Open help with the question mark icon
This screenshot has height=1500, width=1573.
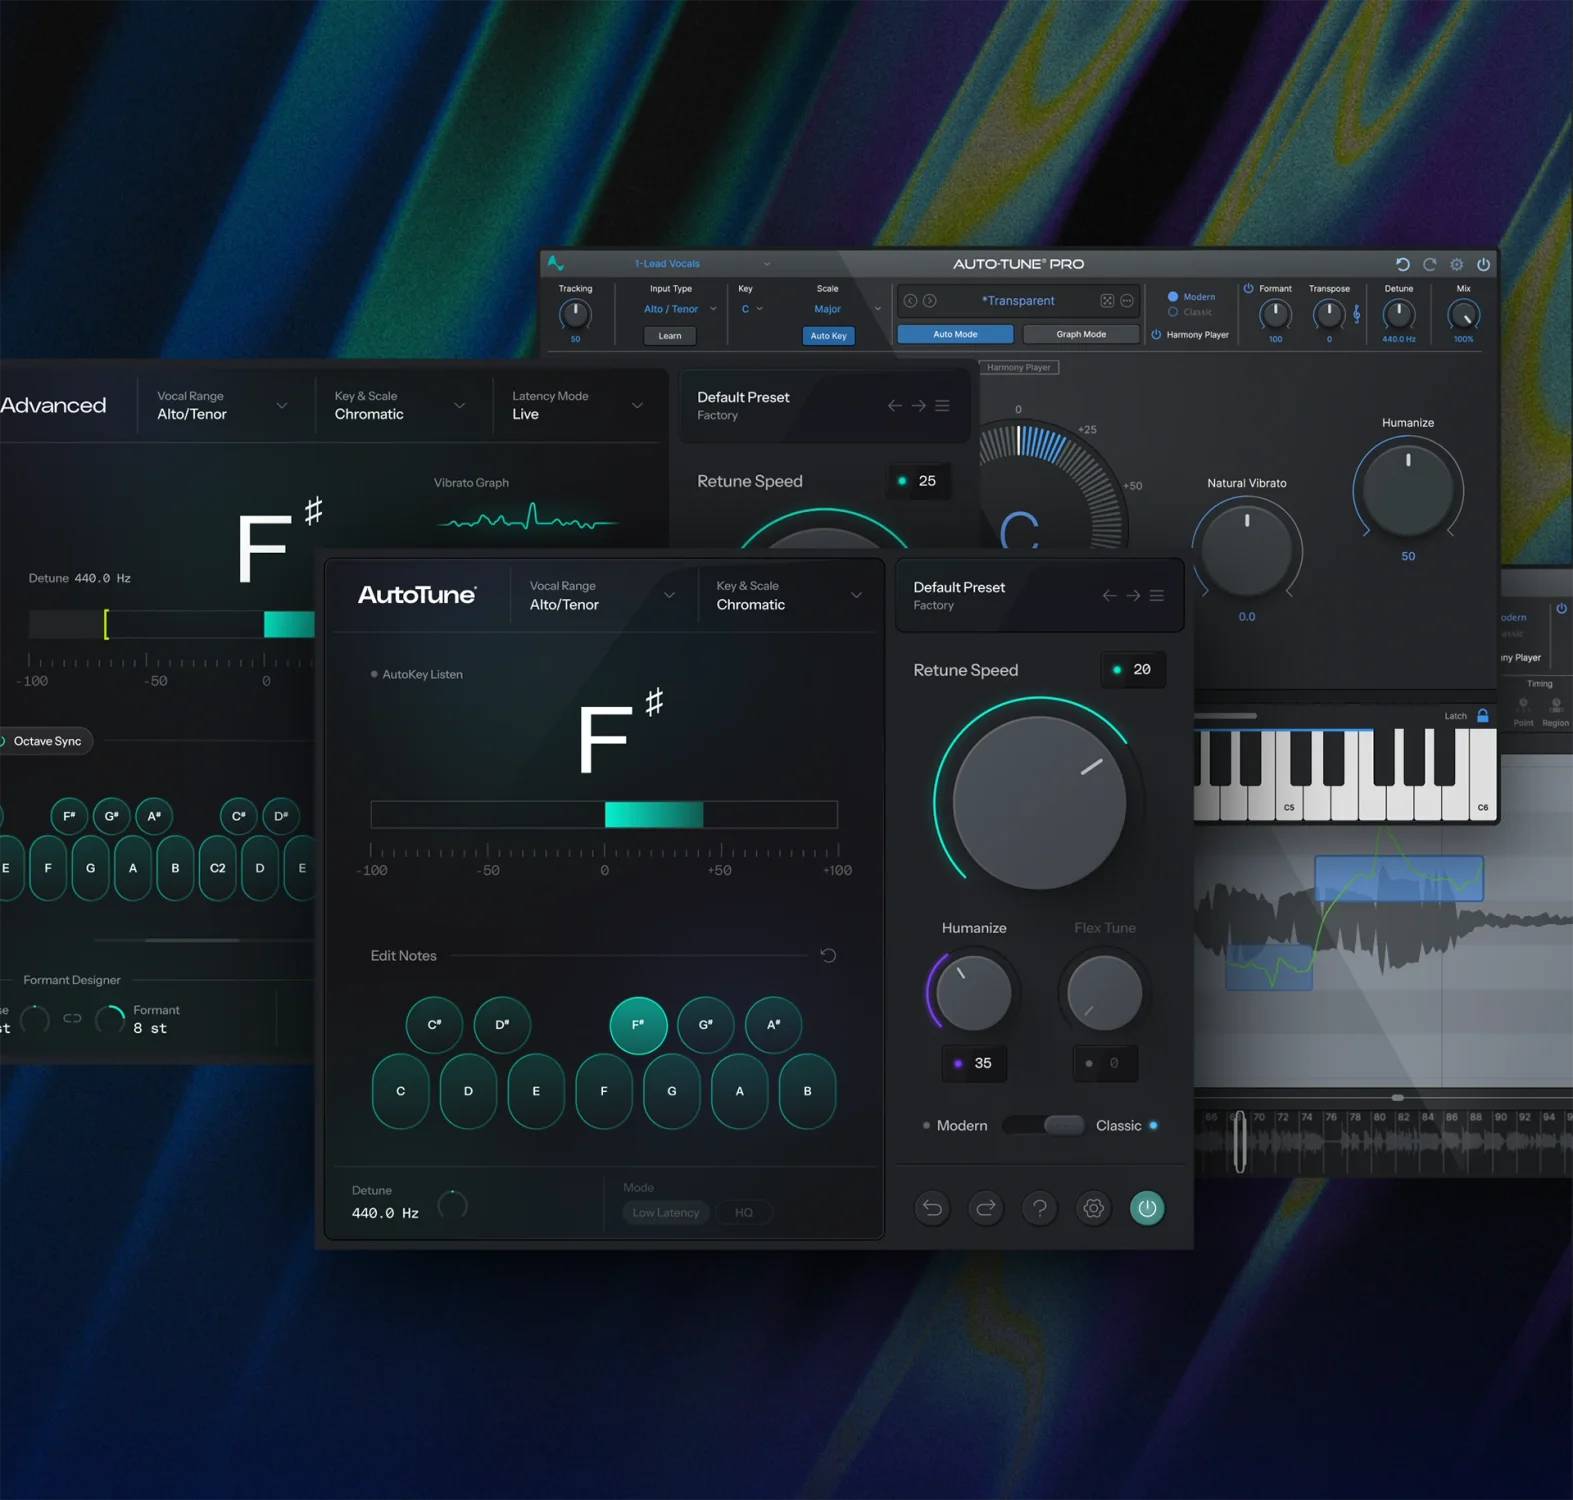1040,1208
